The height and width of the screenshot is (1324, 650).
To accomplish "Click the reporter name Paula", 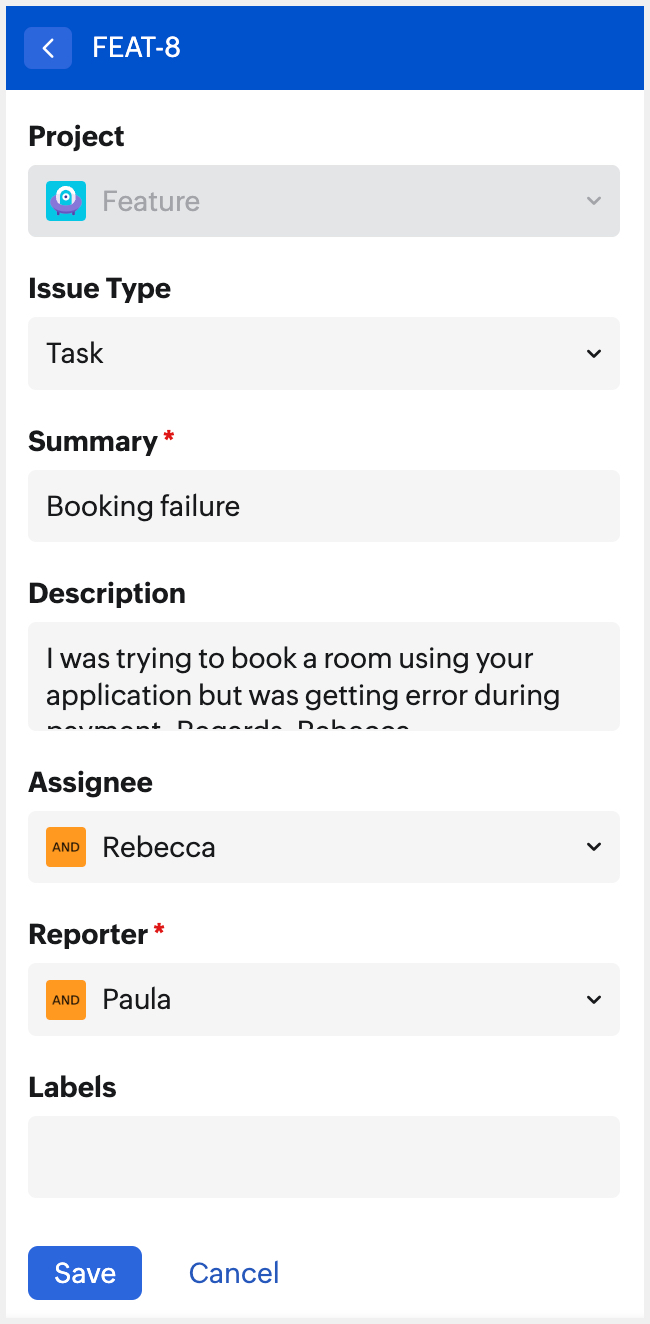I will (137, 1000).
